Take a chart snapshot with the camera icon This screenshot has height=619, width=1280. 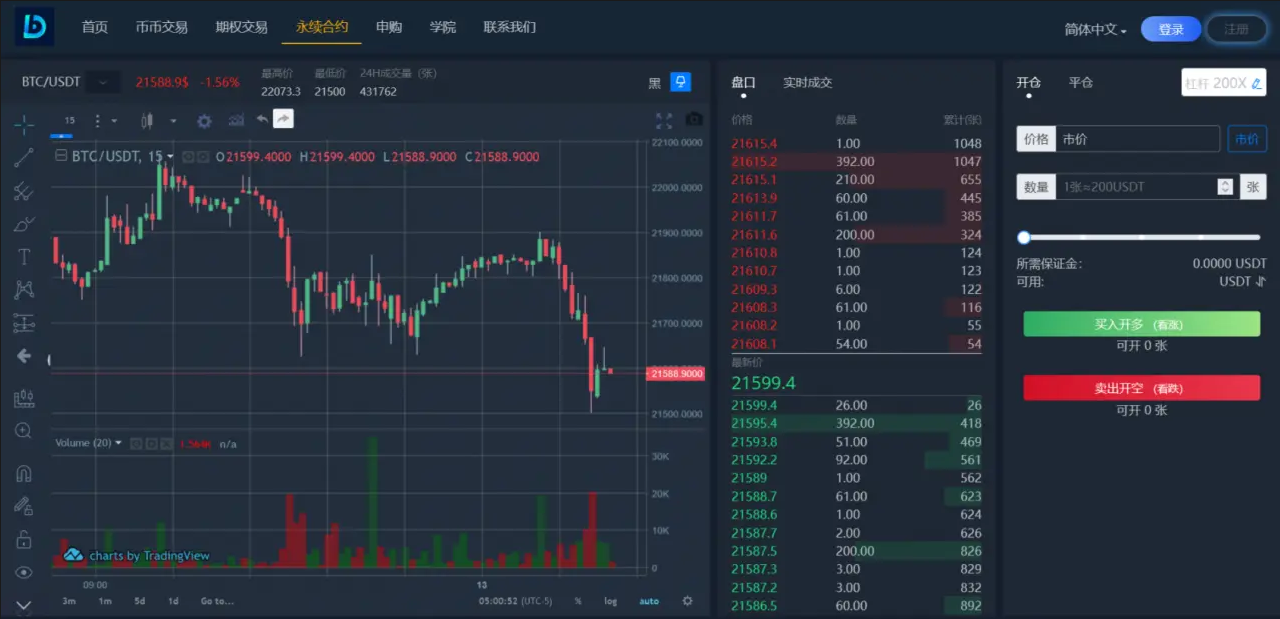pos(694,120)
